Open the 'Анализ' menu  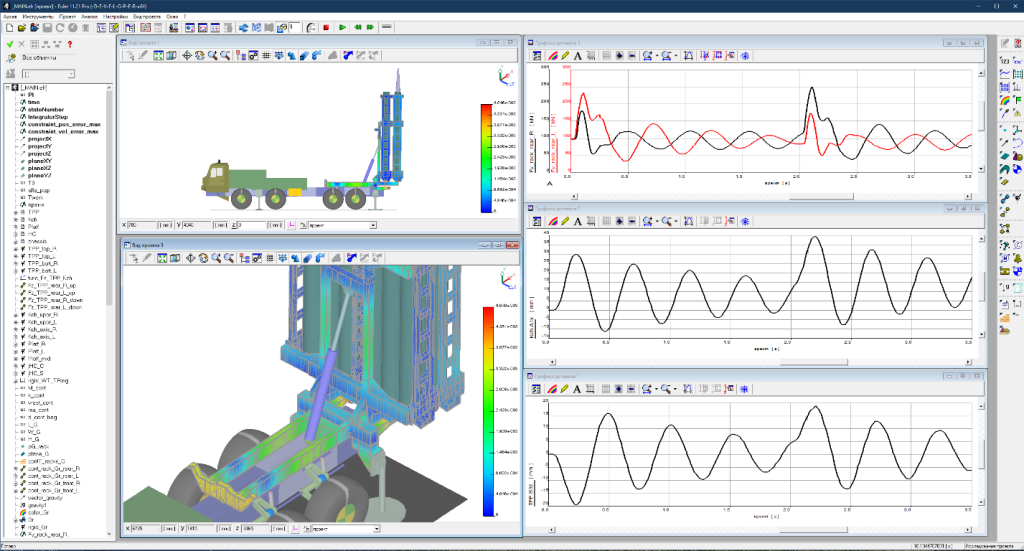point(89,16)
